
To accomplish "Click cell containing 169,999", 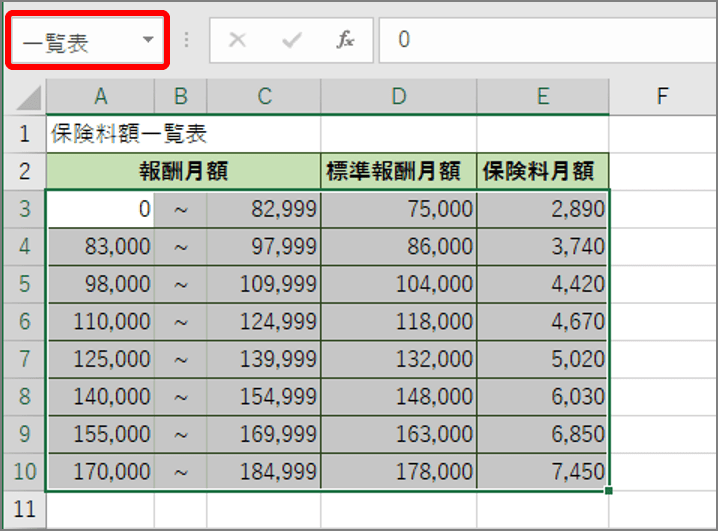I will (x=264, y=434).
